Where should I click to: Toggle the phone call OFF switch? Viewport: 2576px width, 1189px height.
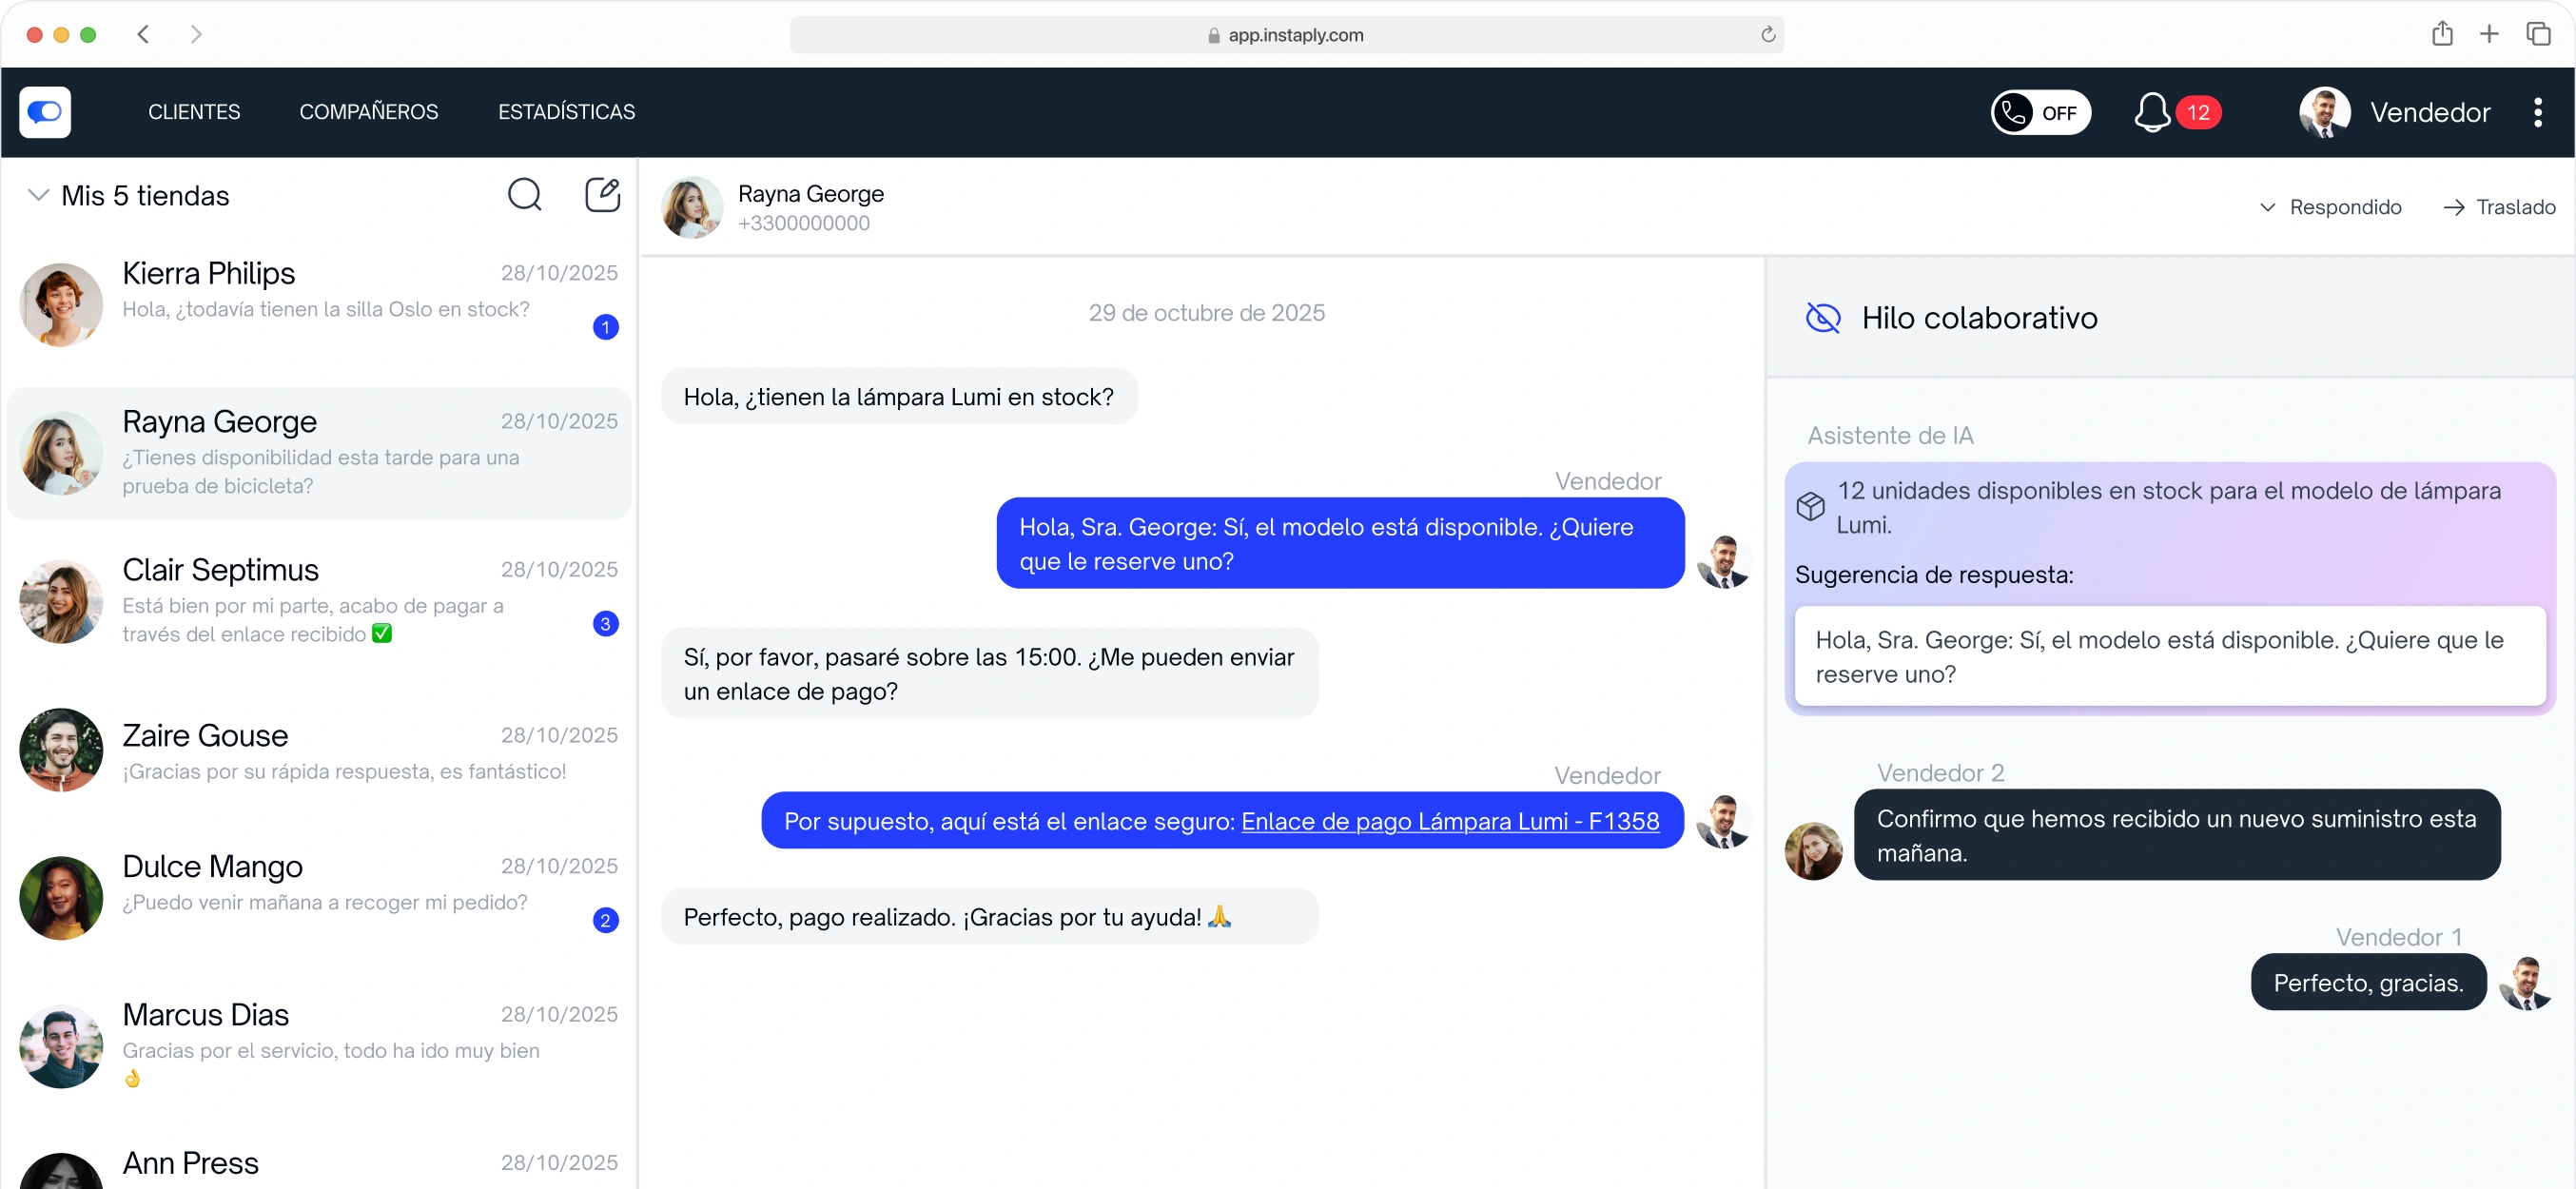pos(2040,112)
